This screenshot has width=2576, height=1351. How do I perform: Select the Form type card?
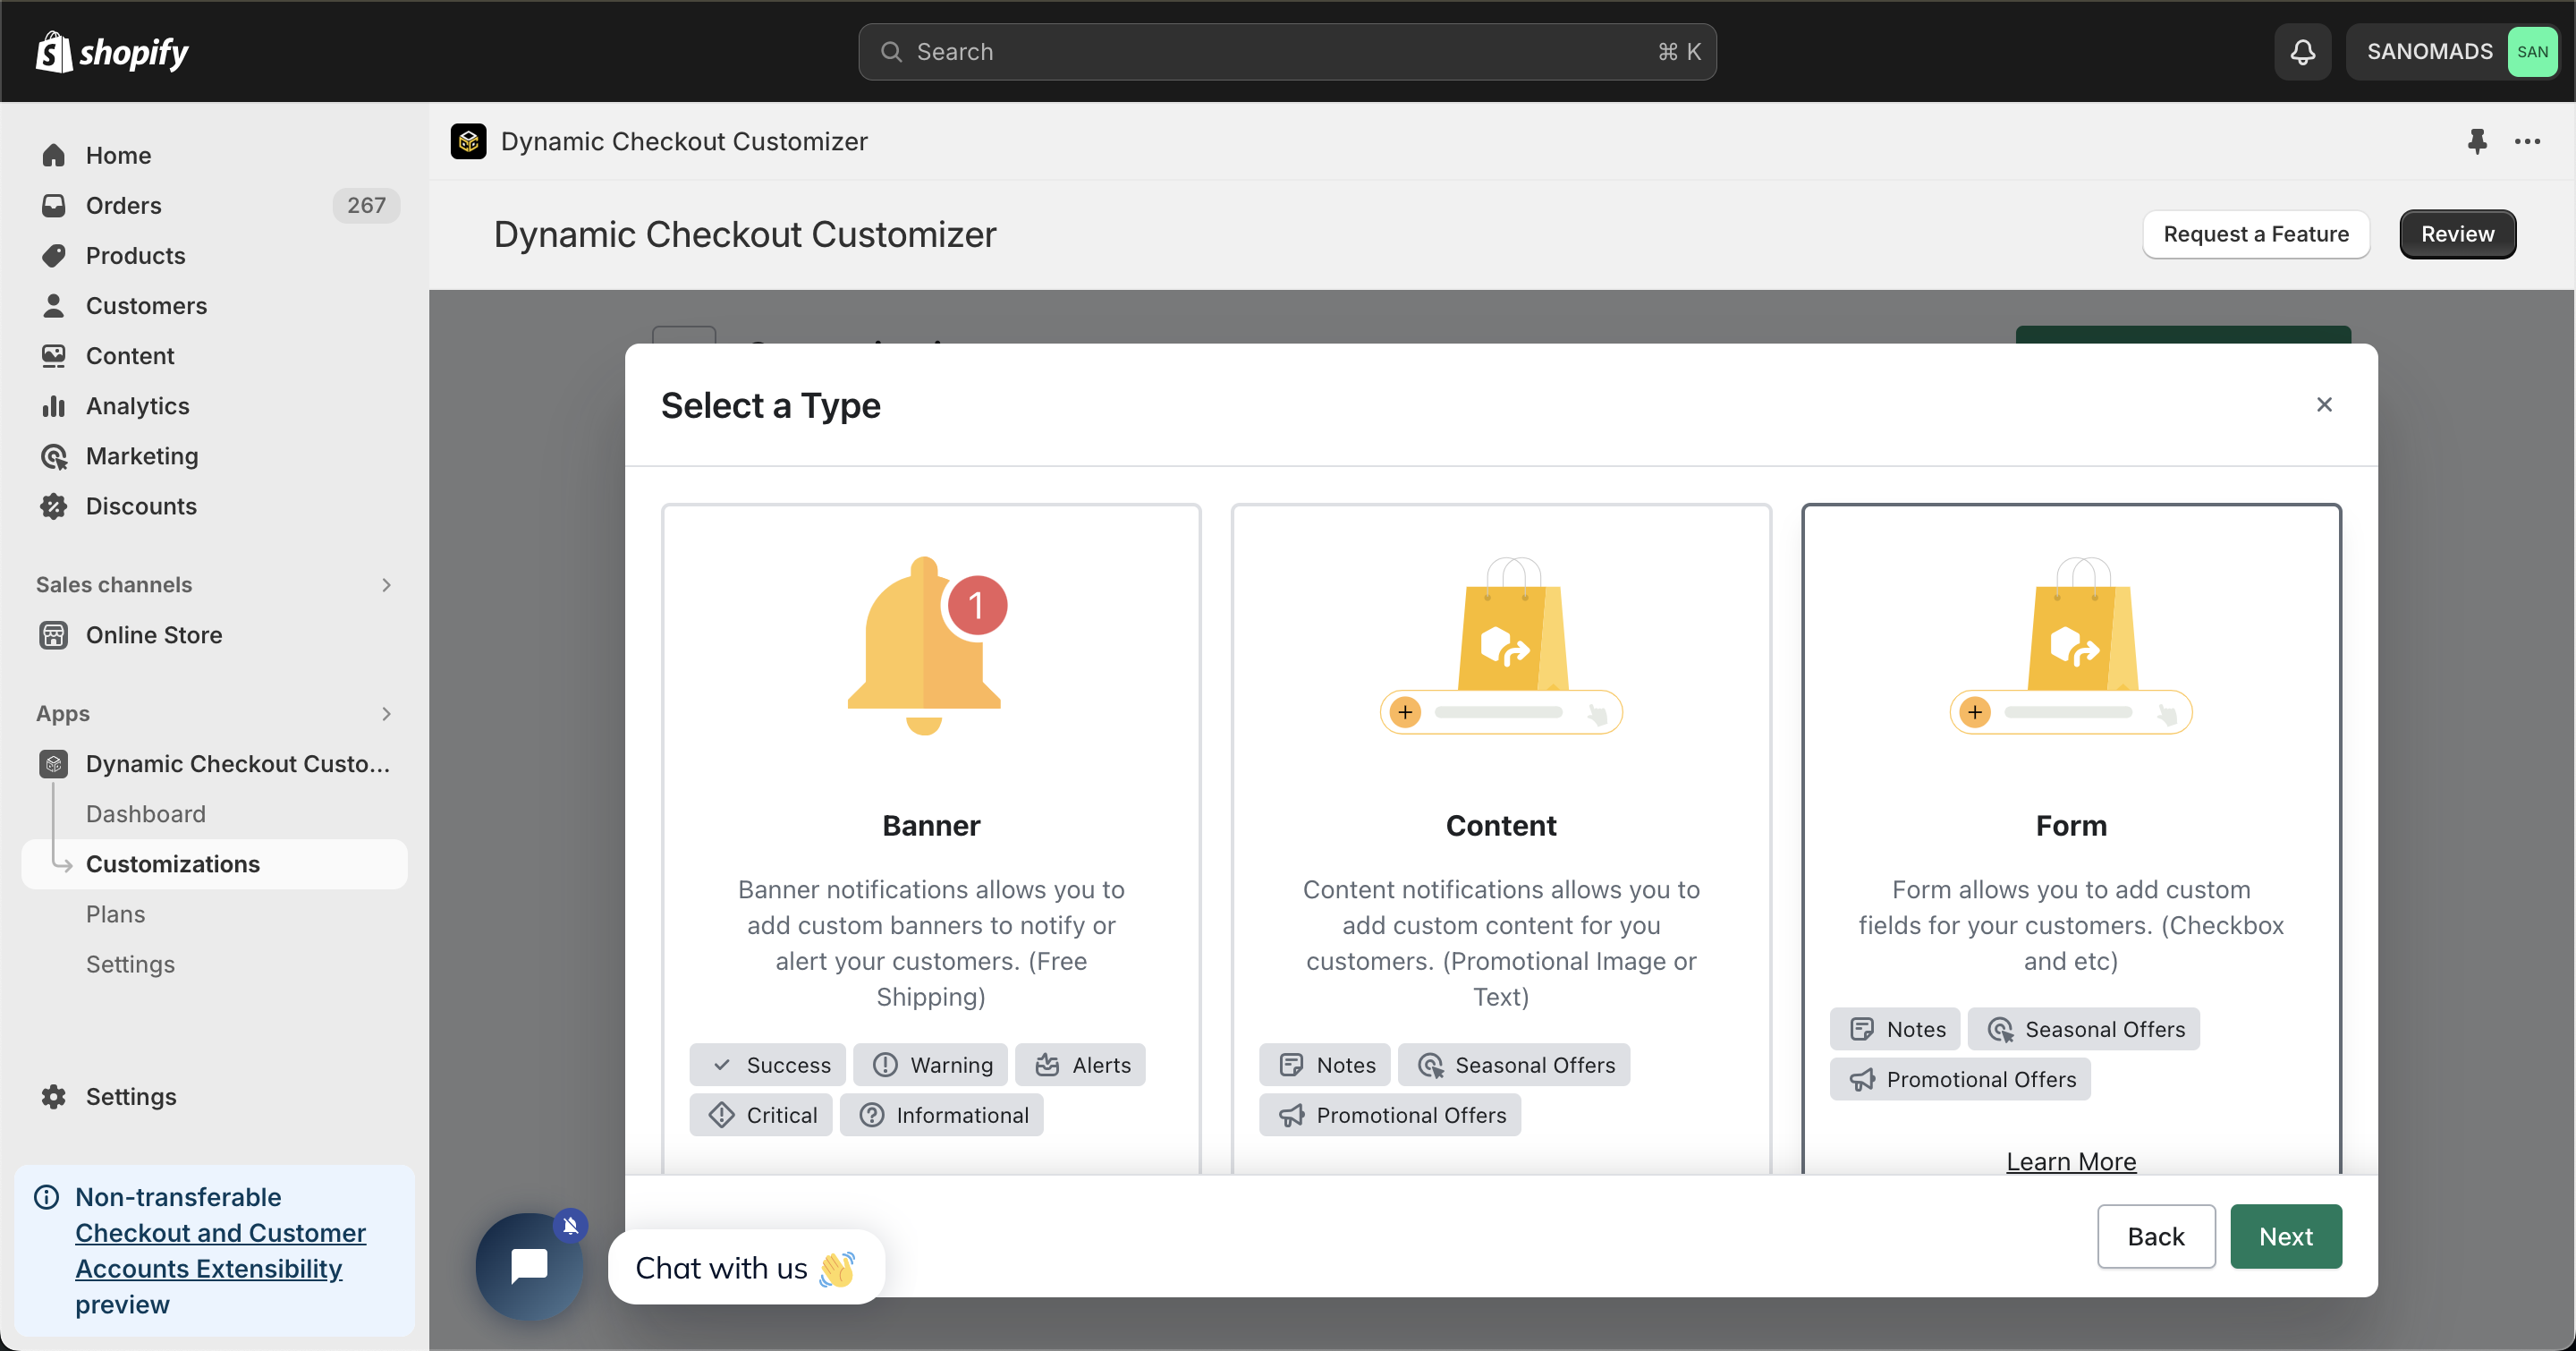tap(2070, 780)
